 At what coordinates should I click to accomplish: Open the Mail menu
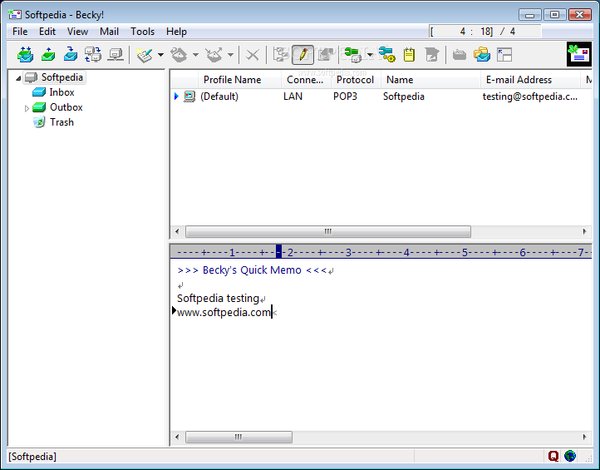click(x=109, y=32)
